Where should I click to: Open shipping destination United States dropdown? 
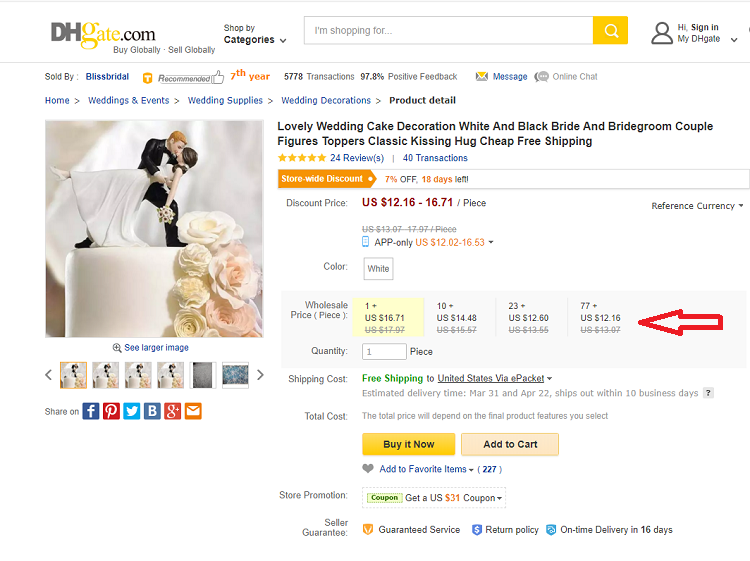click(x=494, y=379)
